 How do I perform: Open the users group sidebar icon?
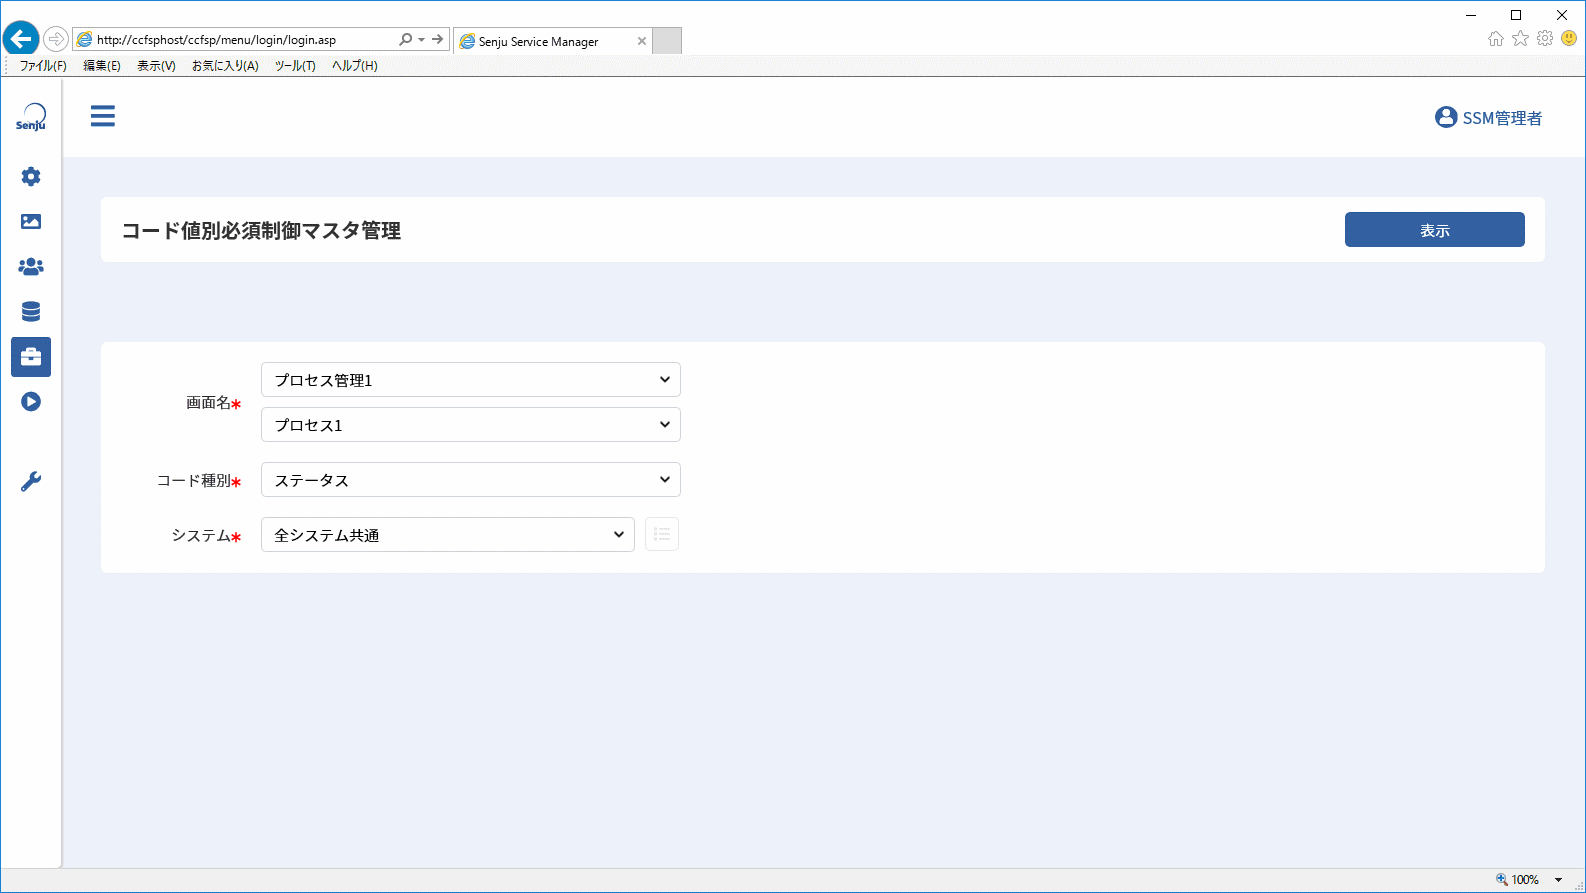[x=31, y=267]
